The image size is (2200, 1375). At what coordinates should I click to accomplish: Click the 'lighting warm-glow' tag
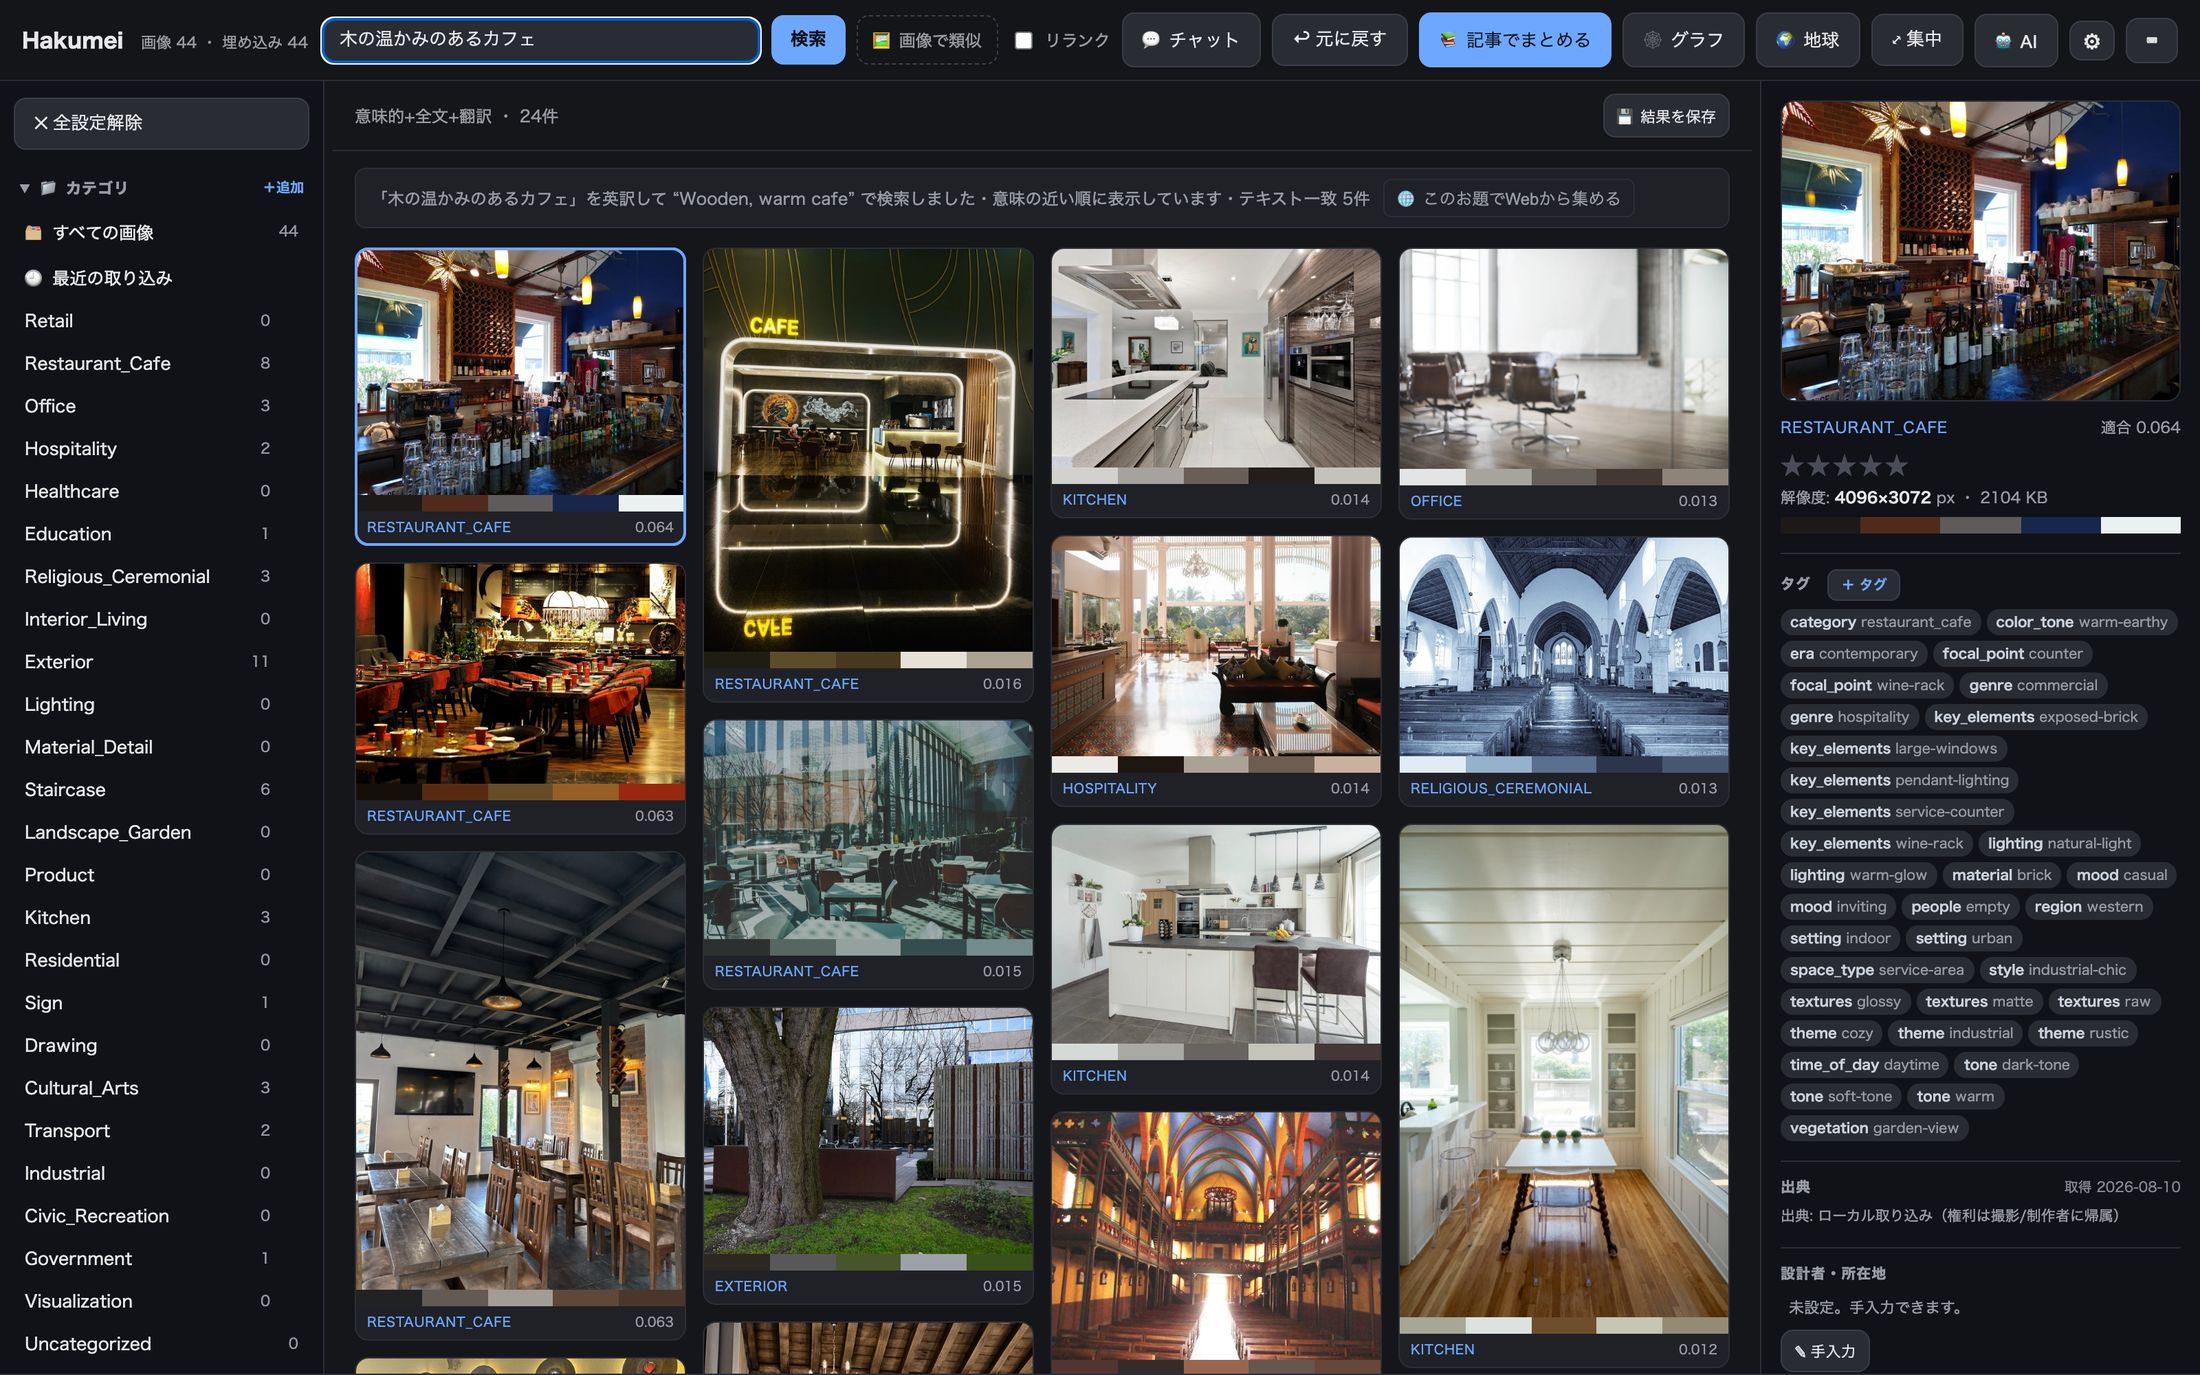[x=1858, y=875]
